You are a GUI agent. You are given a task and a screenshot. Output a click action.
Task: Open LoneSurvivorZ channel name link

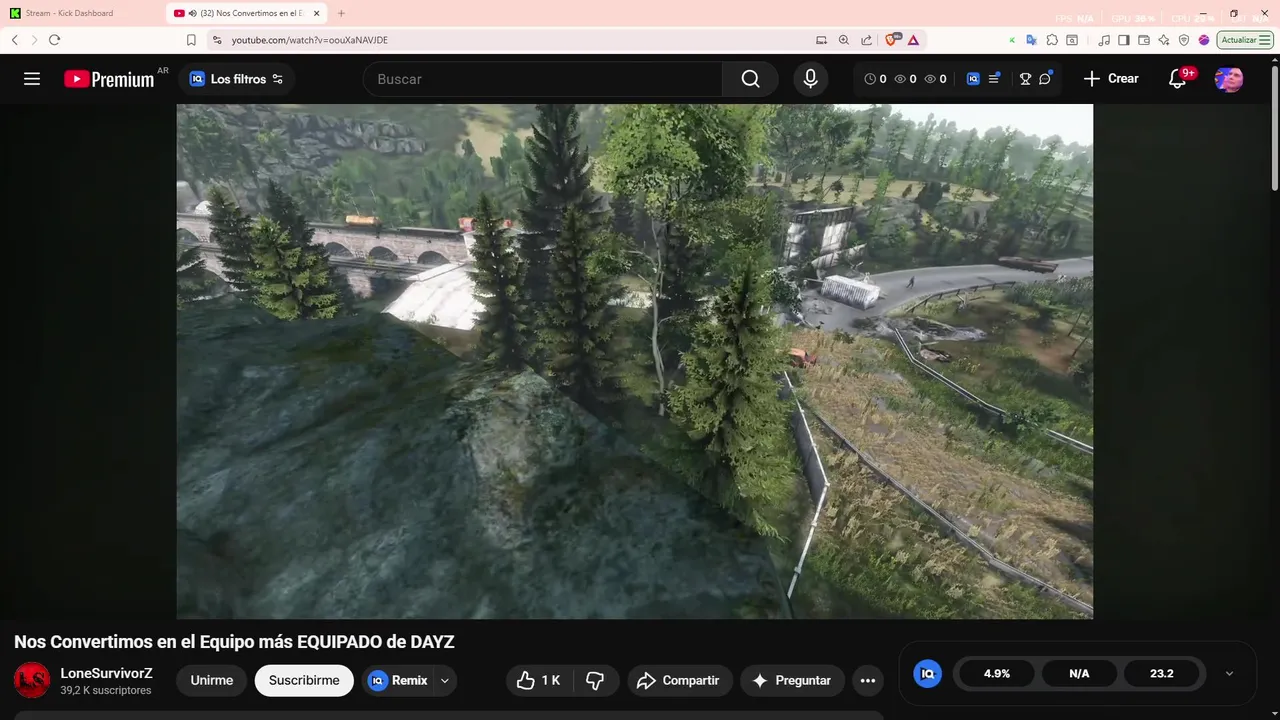tap(106, 673)
